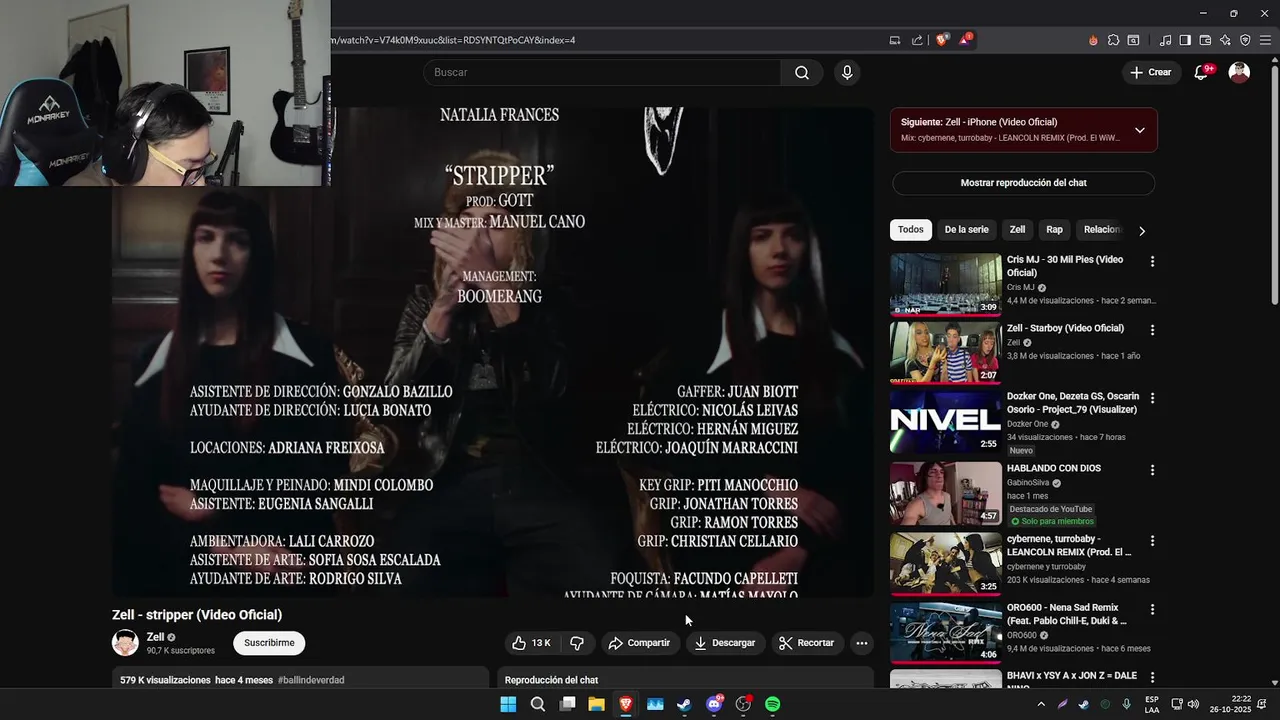This screenshot has width=1280, height=720.
Task: Click the Stripper video player area
Action: tap(493, 352)
